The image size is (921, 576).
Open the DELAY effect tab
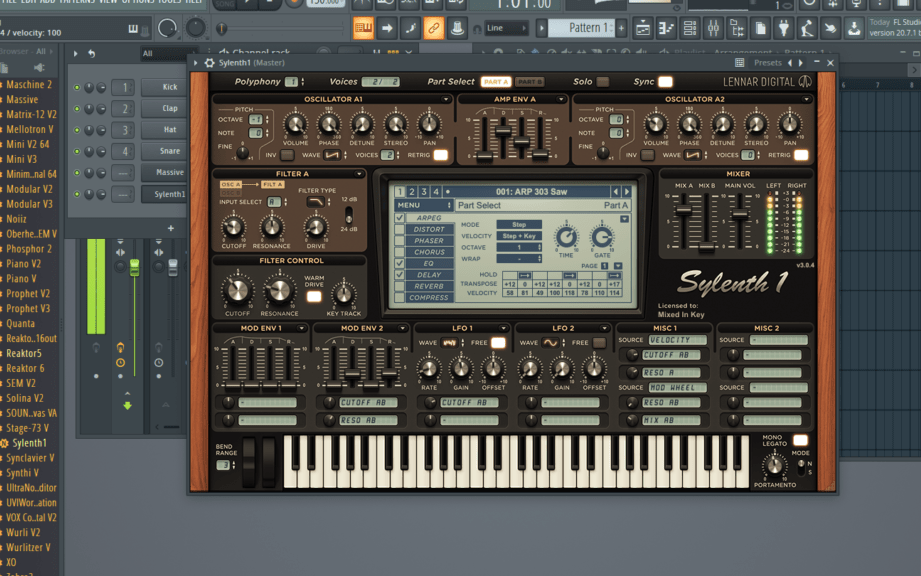point(429,275)
